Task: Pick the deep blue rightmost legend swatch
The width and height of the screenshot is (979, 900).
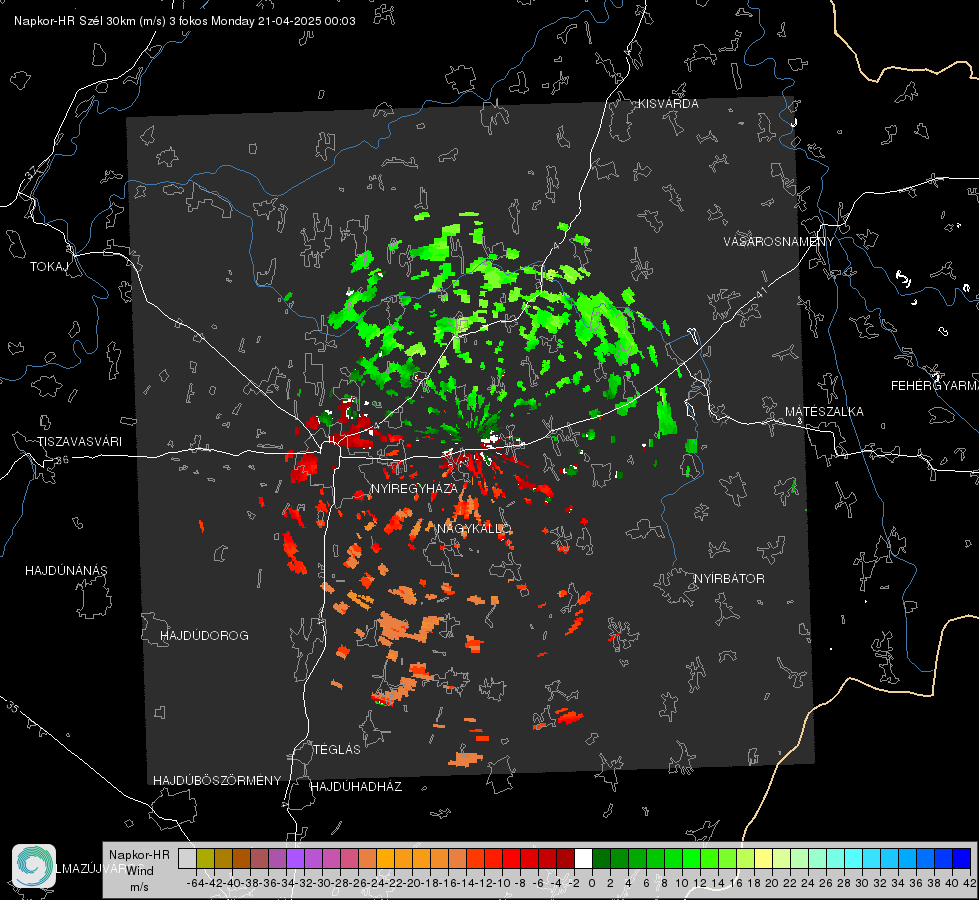Action: (x=962, y=858)
